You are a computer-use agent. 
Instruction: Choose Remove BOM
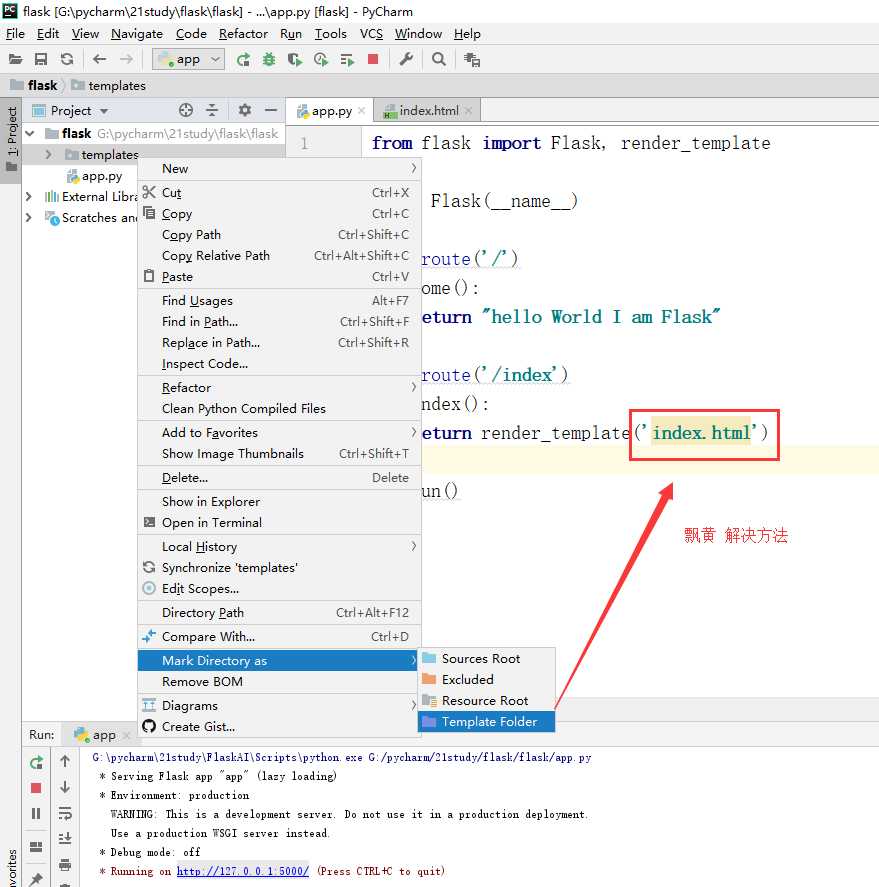coord(279,682)
